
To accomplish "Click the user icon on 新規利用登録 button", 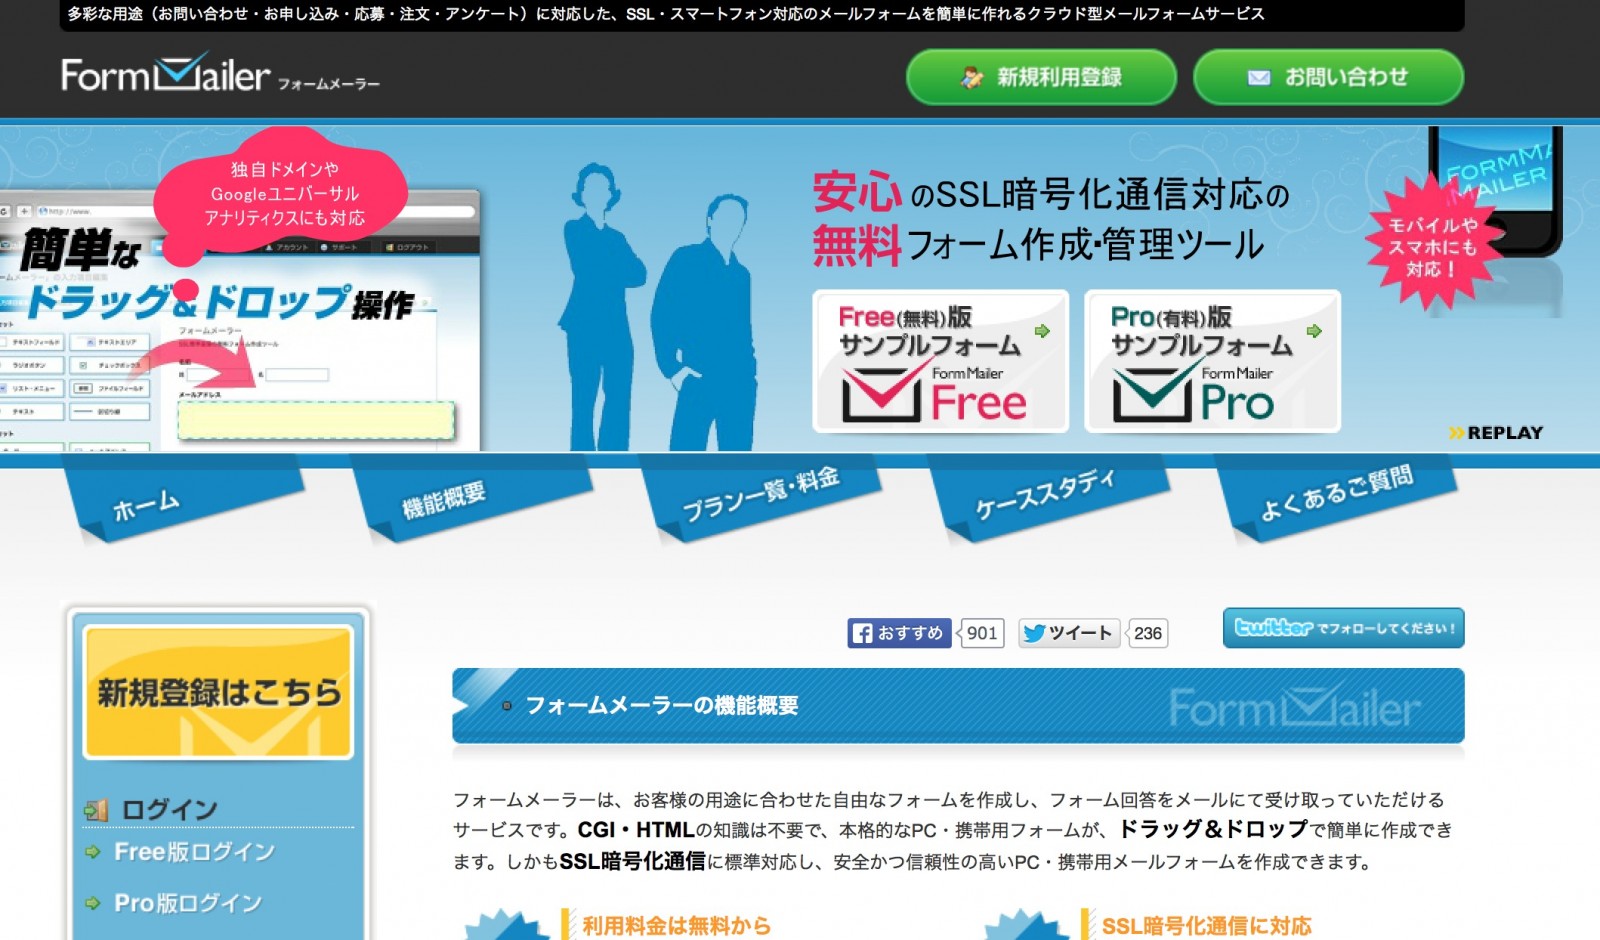I will (971, 77).
